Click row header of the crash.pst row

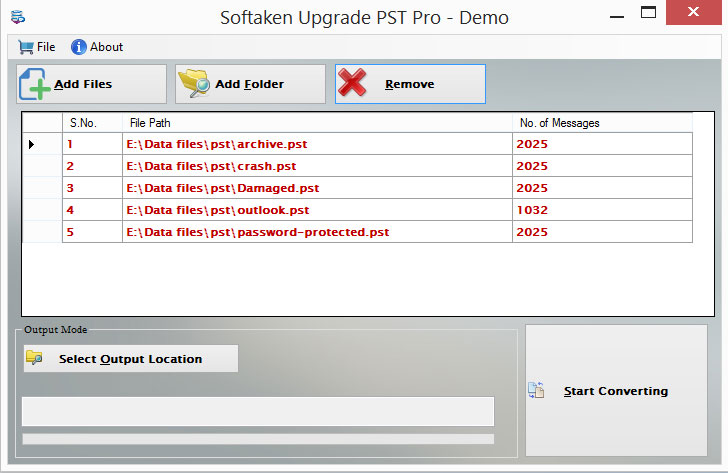[x=42, y=166]
